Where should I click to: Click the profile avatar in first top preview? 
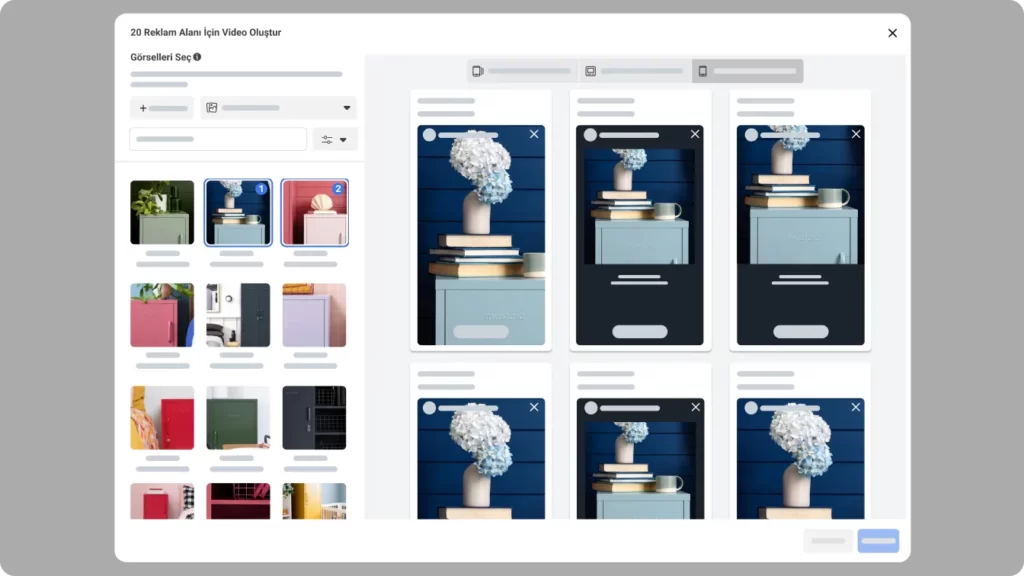pos(429,135)
